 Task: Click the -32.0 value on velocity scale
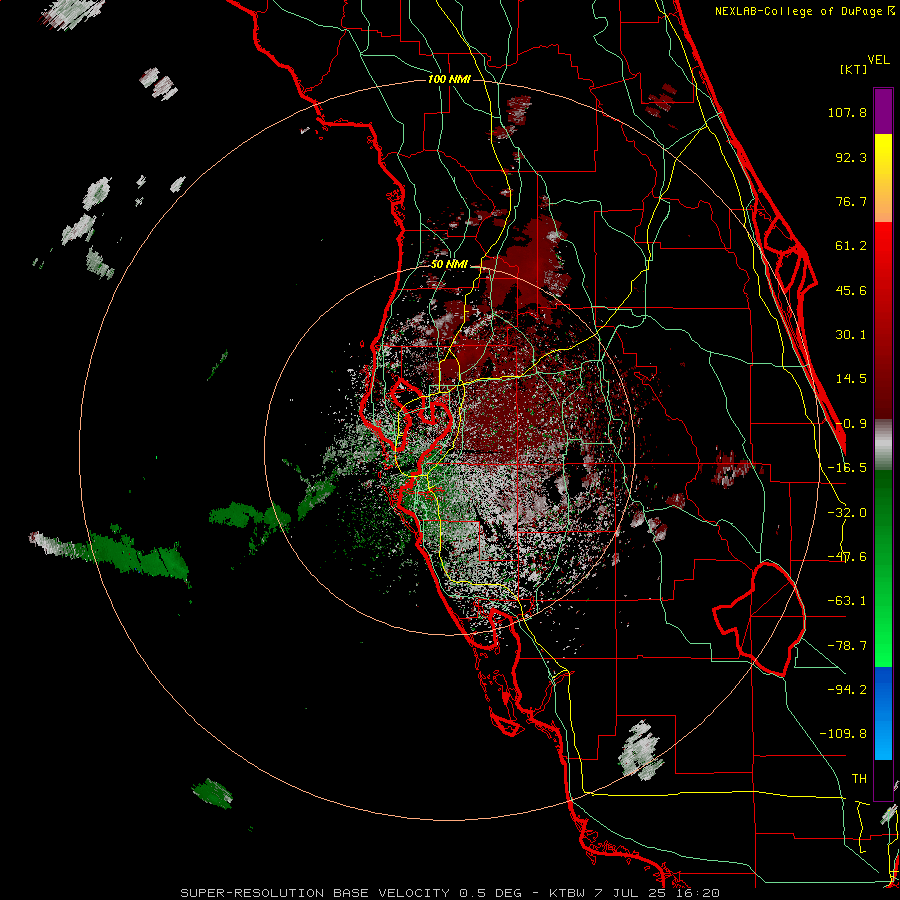(x=847, y=513)
